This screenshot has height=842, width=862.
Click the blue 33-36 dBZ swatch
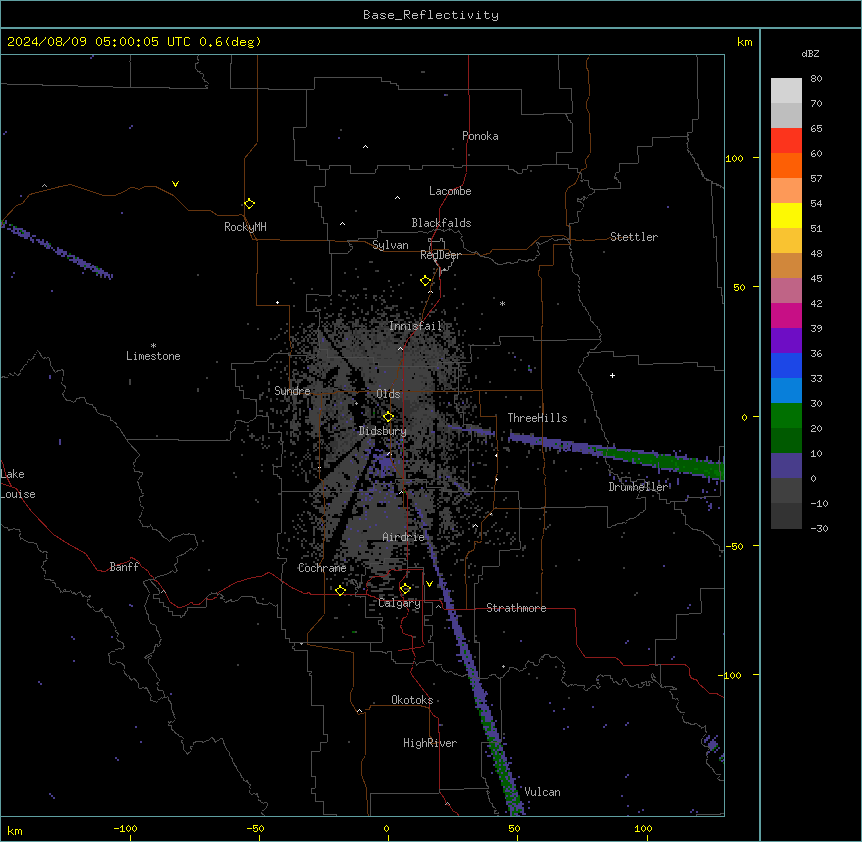pos(786,365)
